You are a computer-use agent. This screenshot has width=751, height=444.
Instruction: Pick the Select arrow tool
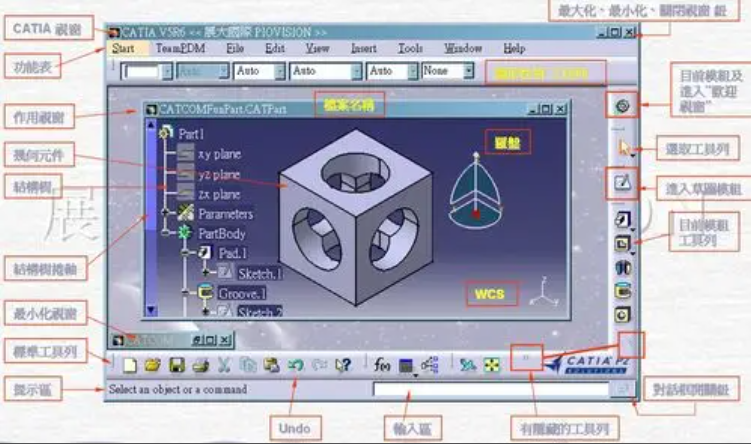[x=624, y=148]
